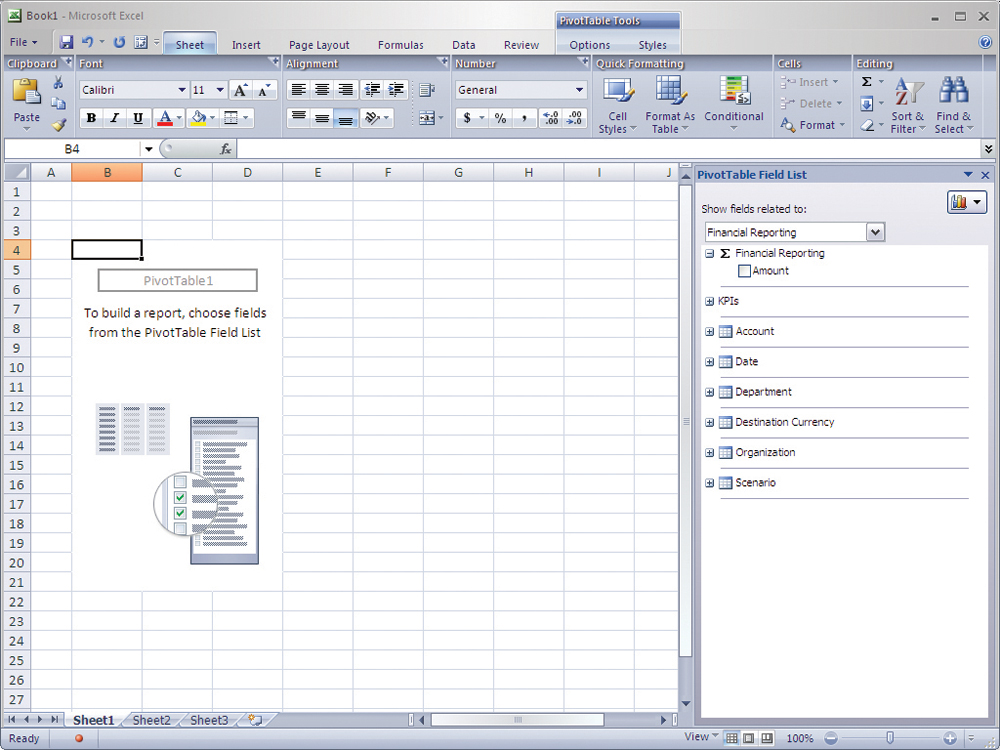Click the Grow Font icon
This screenshot has height=750, width=1000.
(240, 90)
